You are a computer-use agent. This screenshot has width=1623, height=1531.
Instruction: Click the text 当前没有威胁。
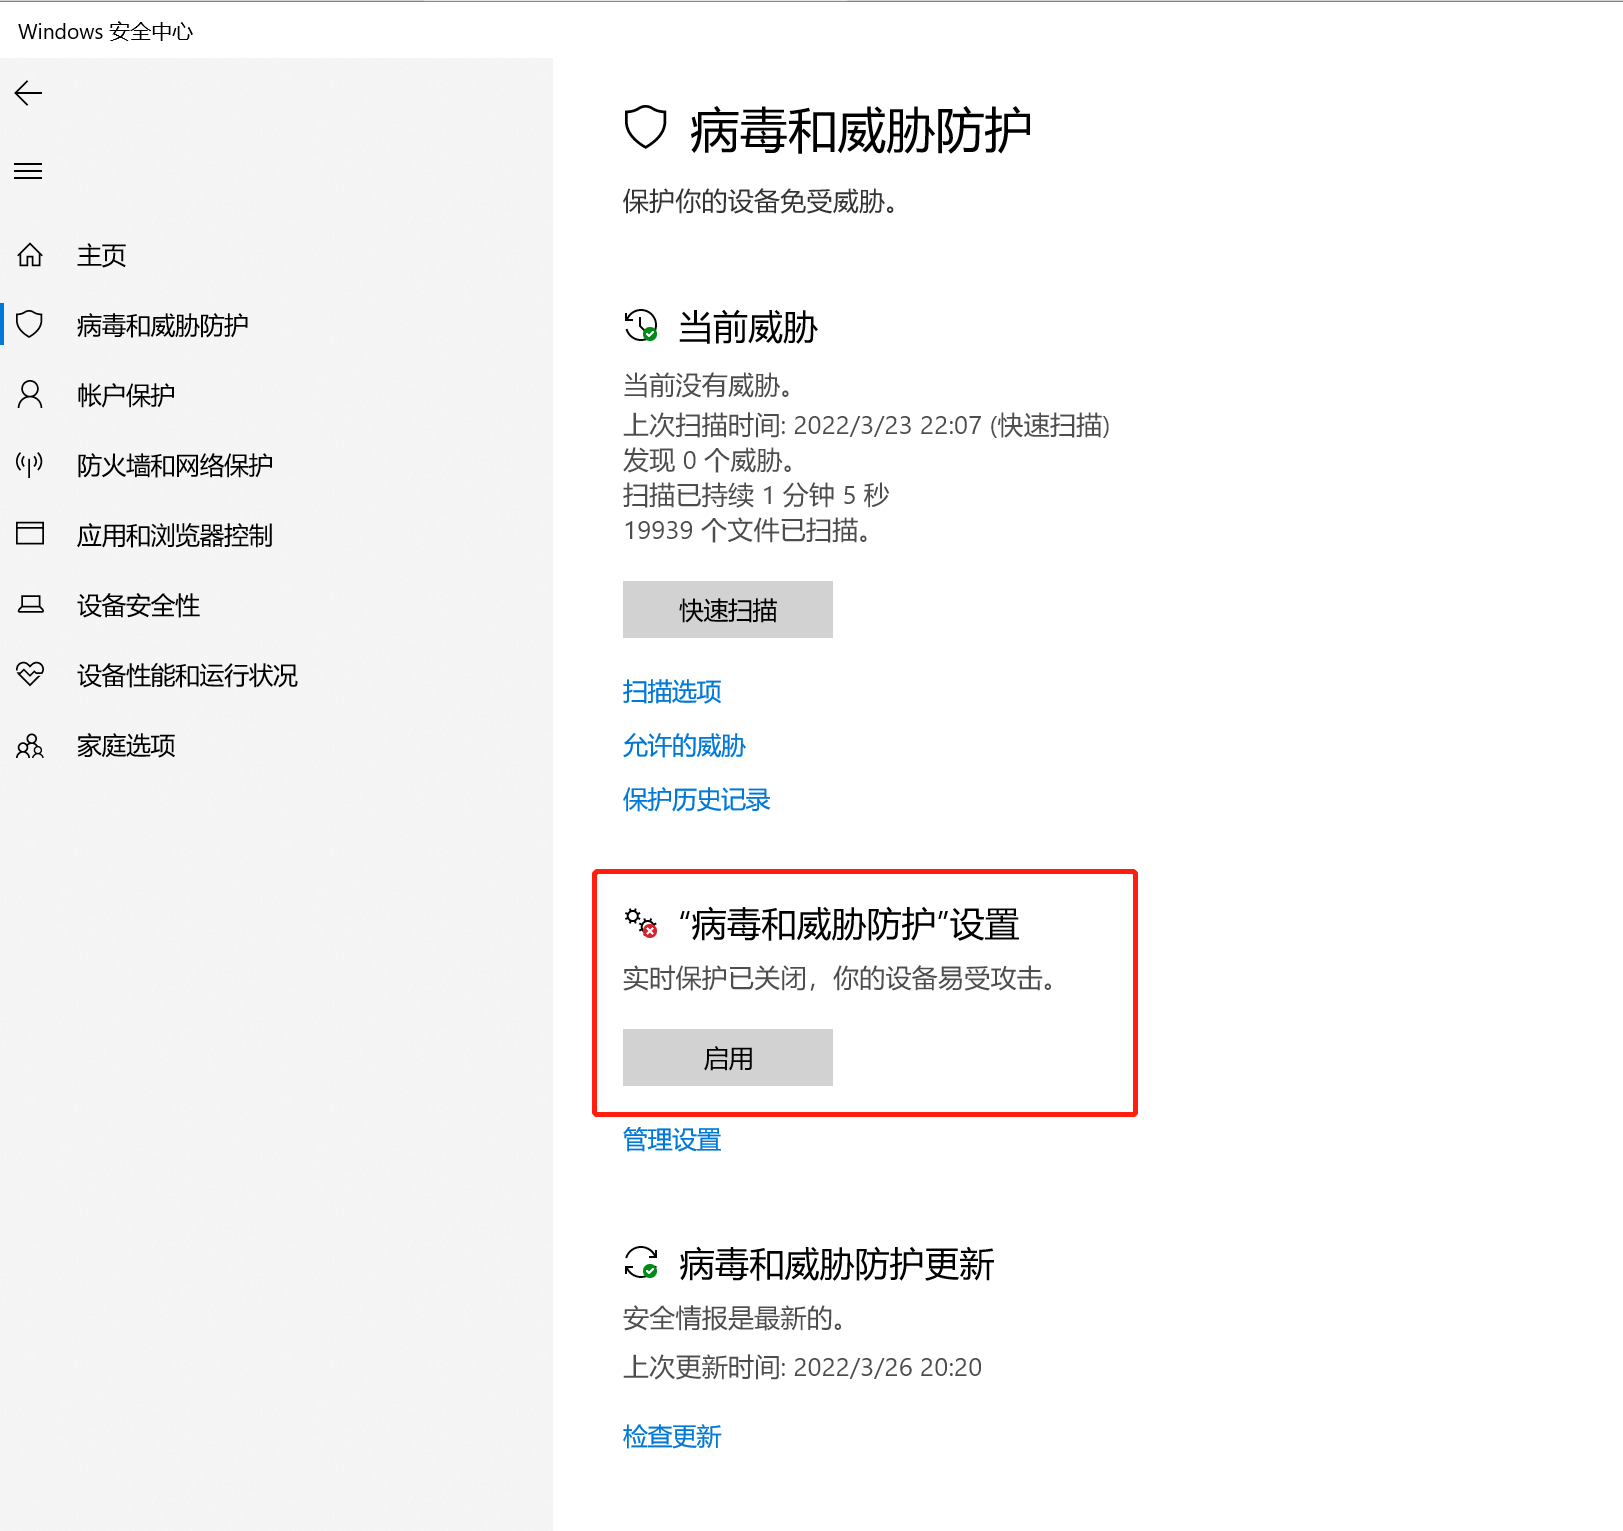[709, 385]
